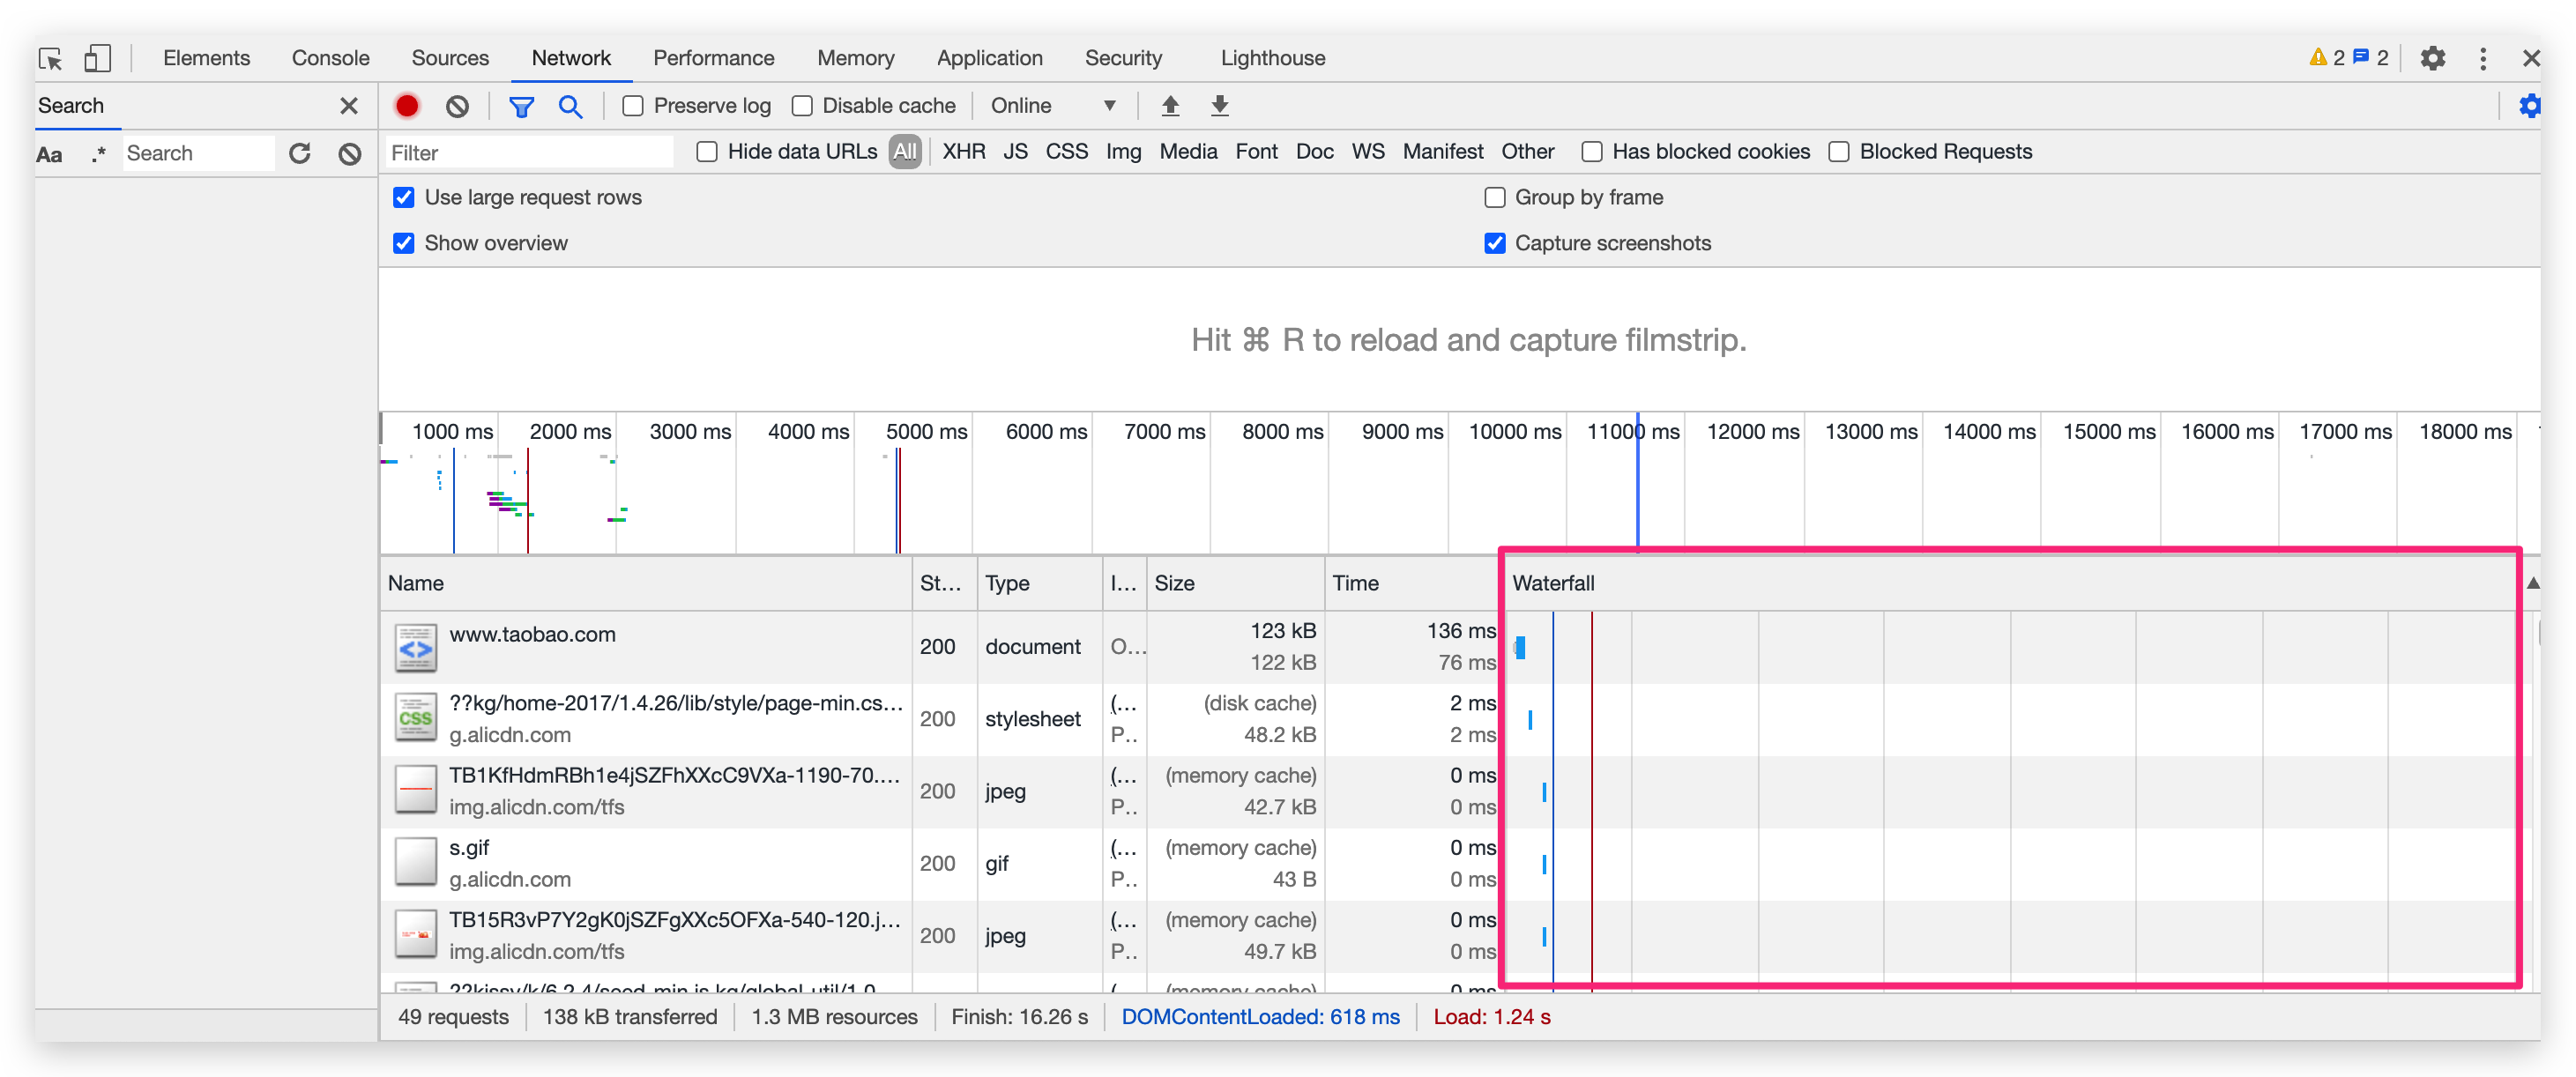Toggle the blue filter funnel icon

(x=521, y=106)
